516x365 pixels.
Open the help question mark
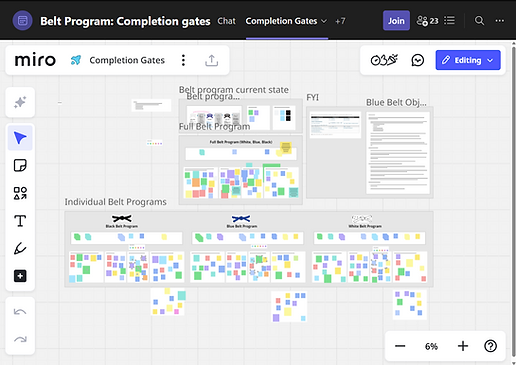(490, 346)
